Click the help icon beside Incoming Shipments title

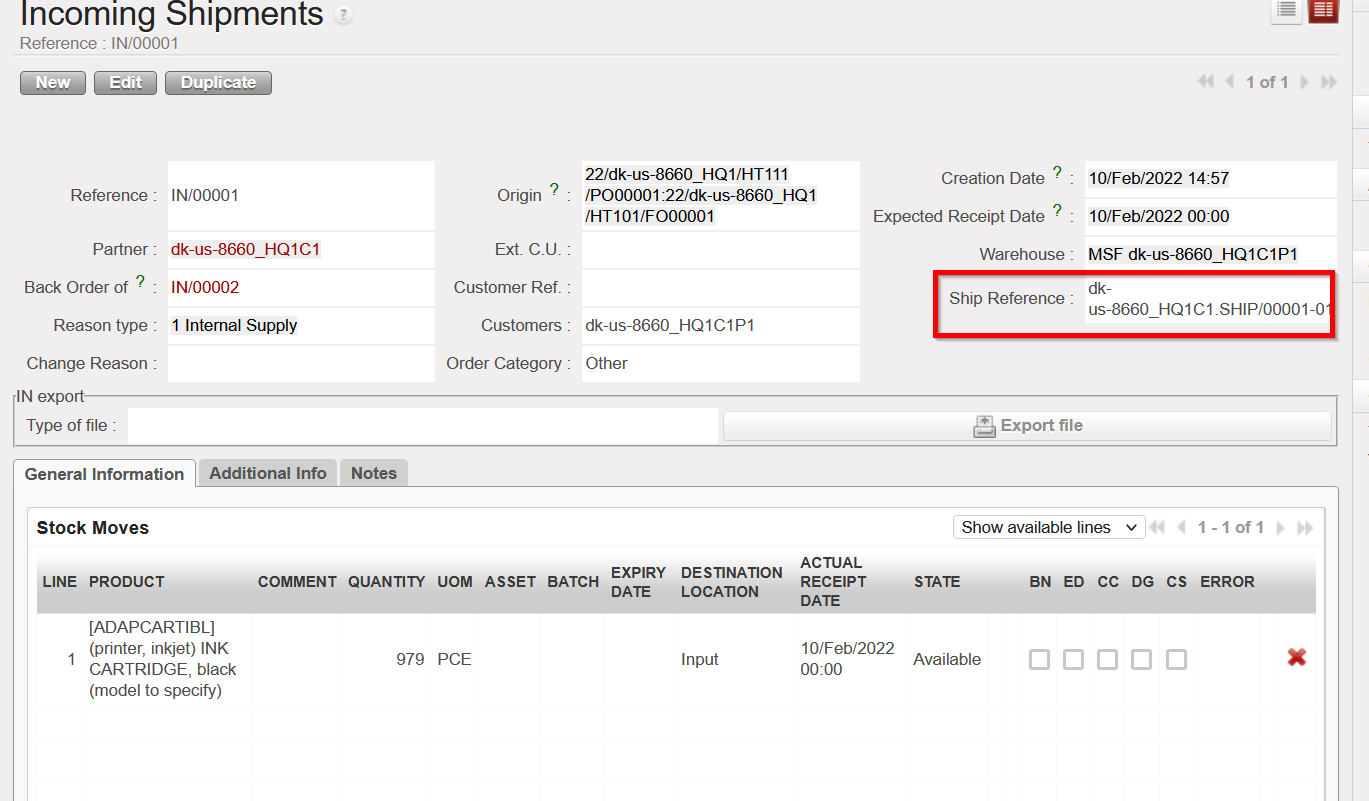[343, 16]
